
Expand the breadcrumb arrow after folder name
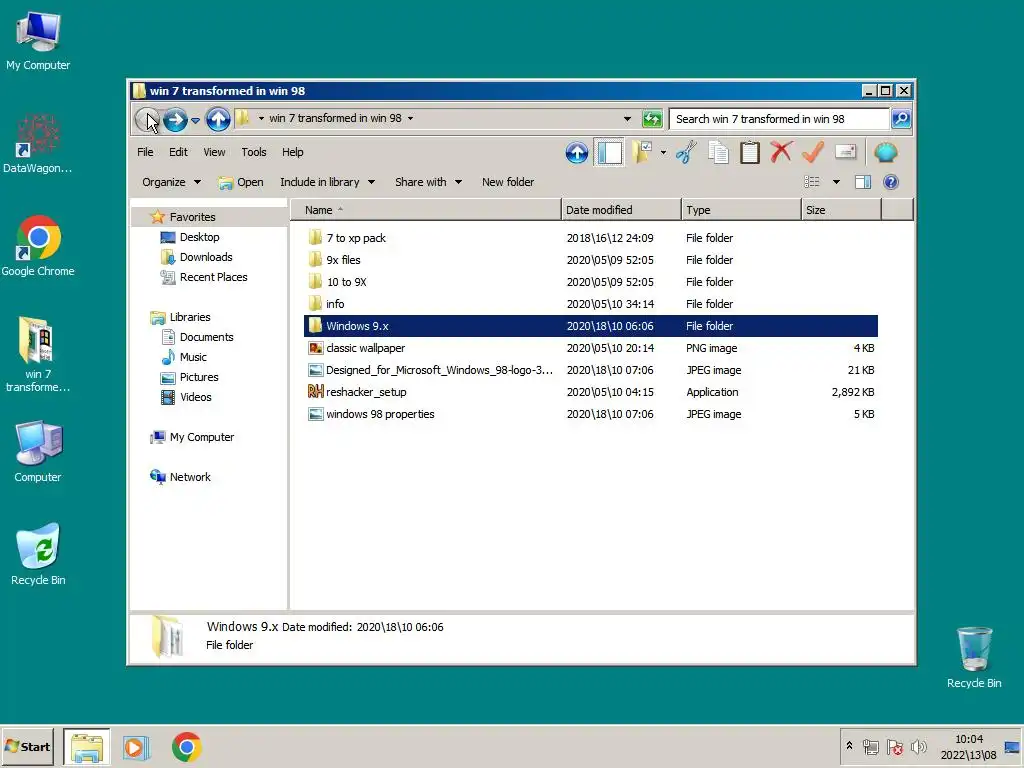pyautogui.click(x=411, y=118)
